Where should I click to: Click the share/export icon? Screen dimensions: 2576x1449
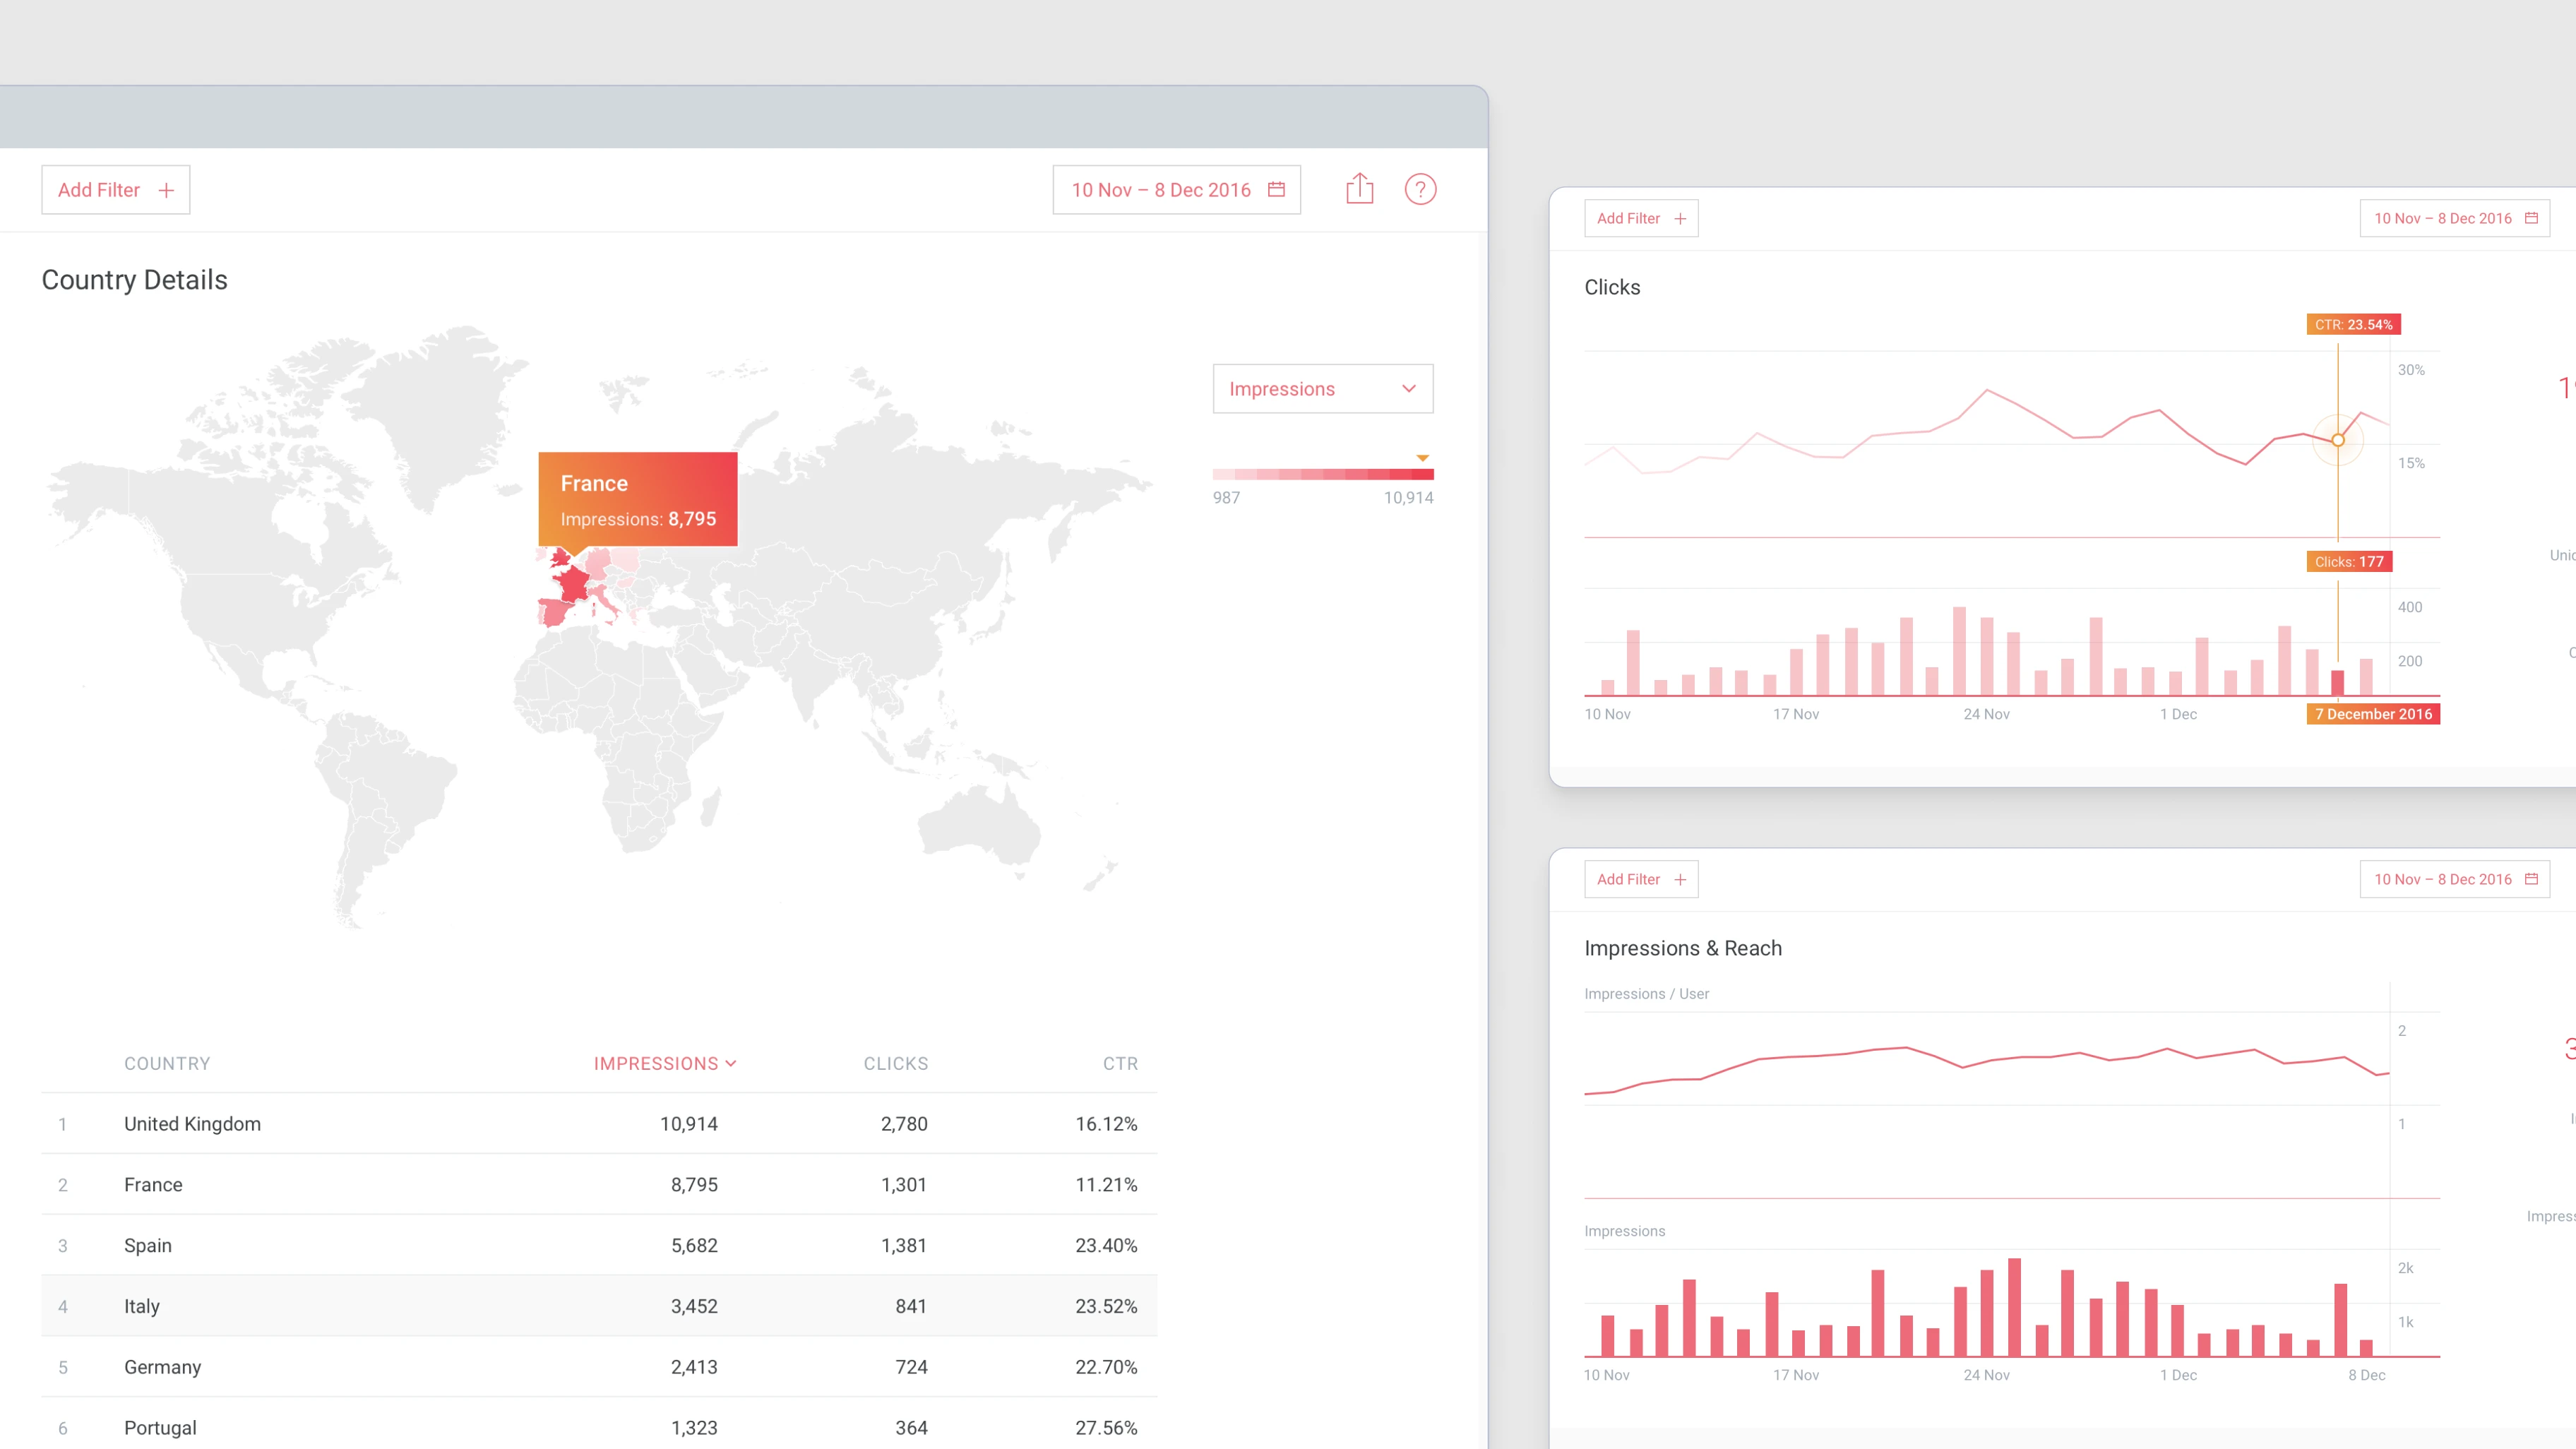pos(1359,189)
